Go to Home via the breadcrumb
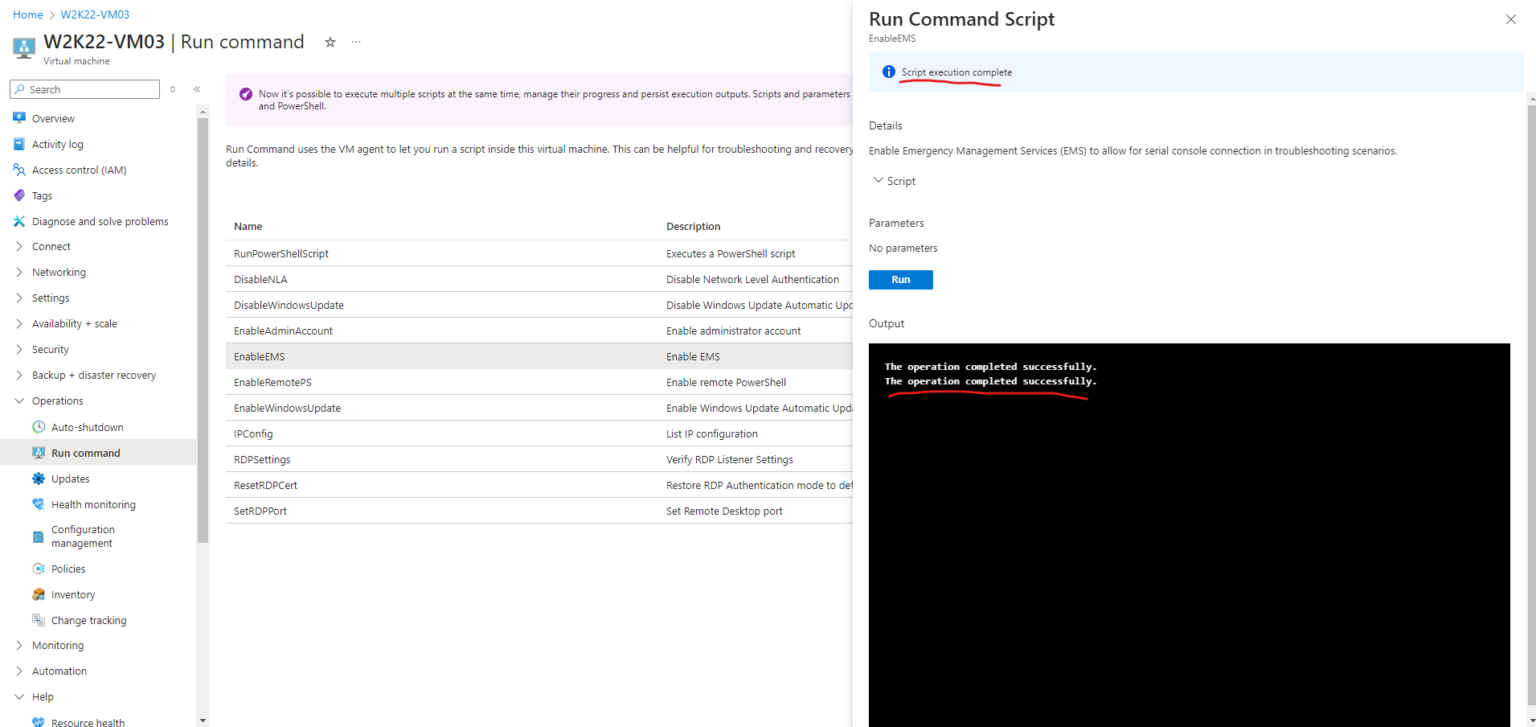This screenshot has width=1536, height=727. [x=27, y=14]
